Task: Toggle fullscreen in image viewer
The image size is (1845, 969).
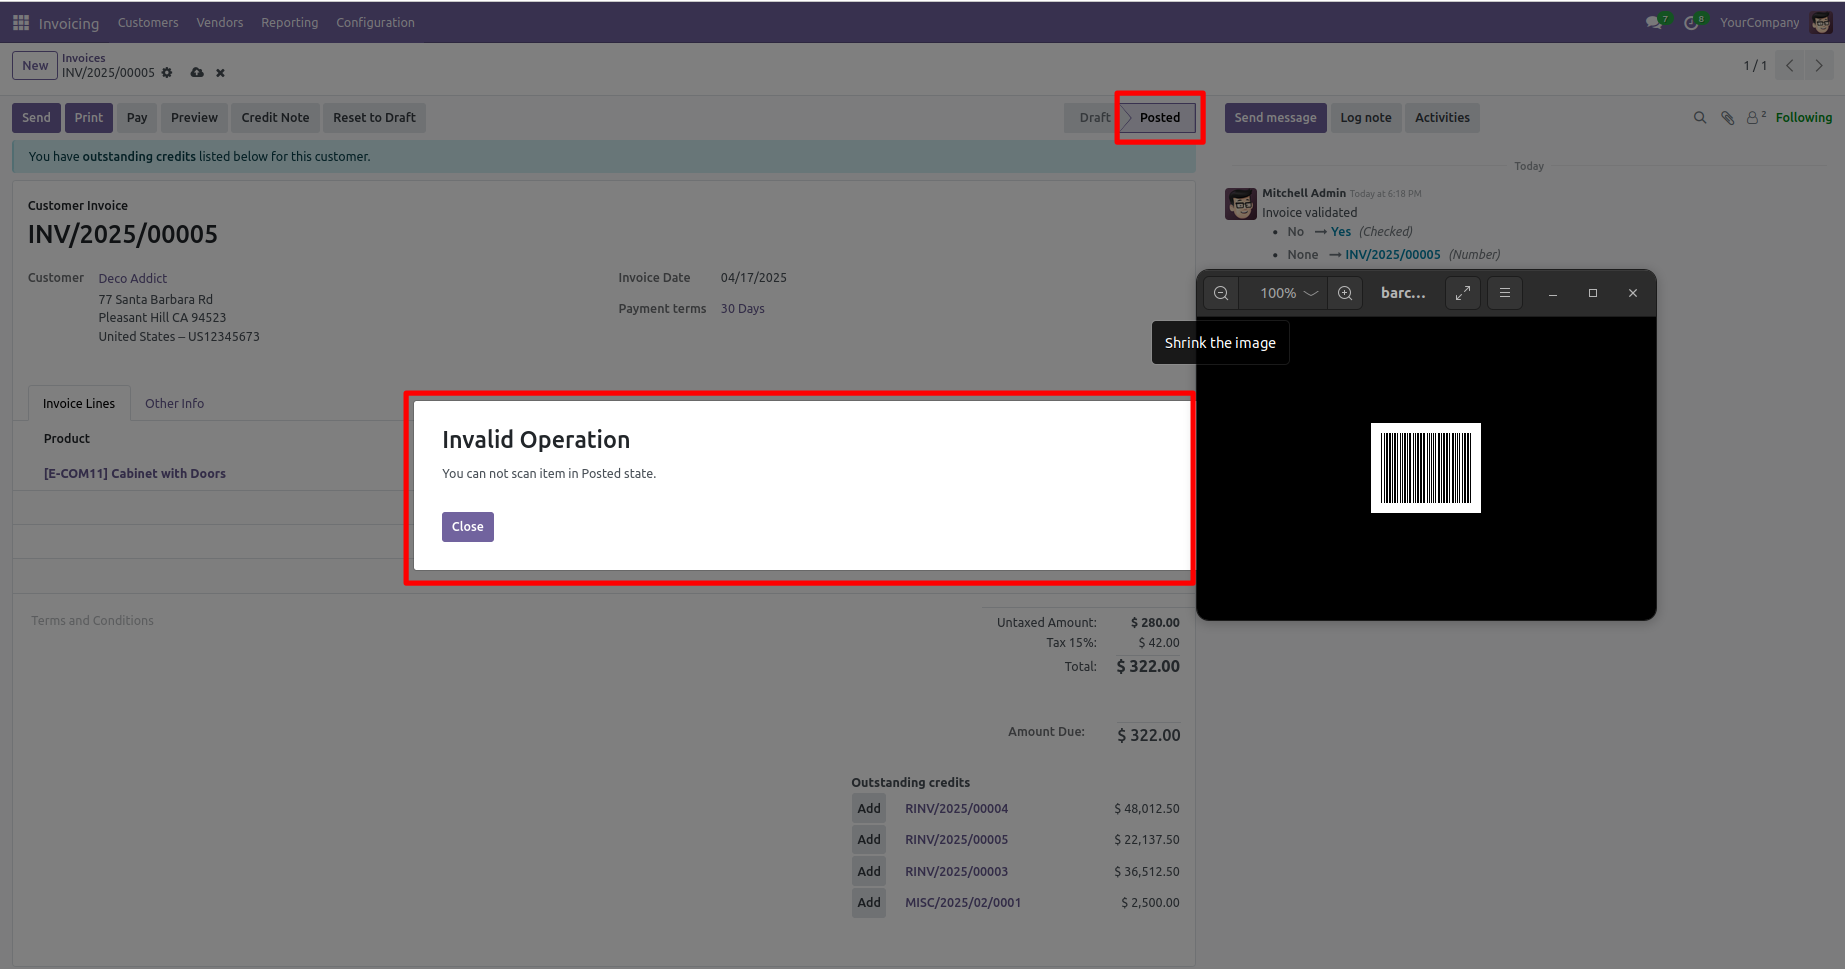Action: point(1463,293)
